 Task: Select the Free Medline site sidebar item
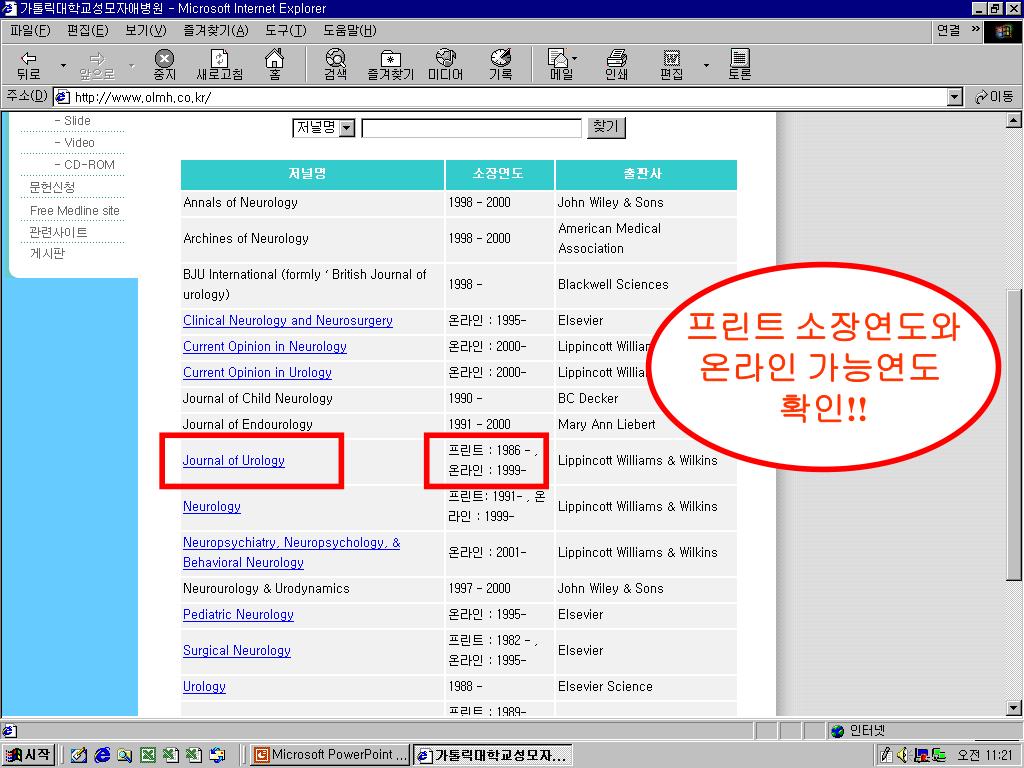point(74,210)
